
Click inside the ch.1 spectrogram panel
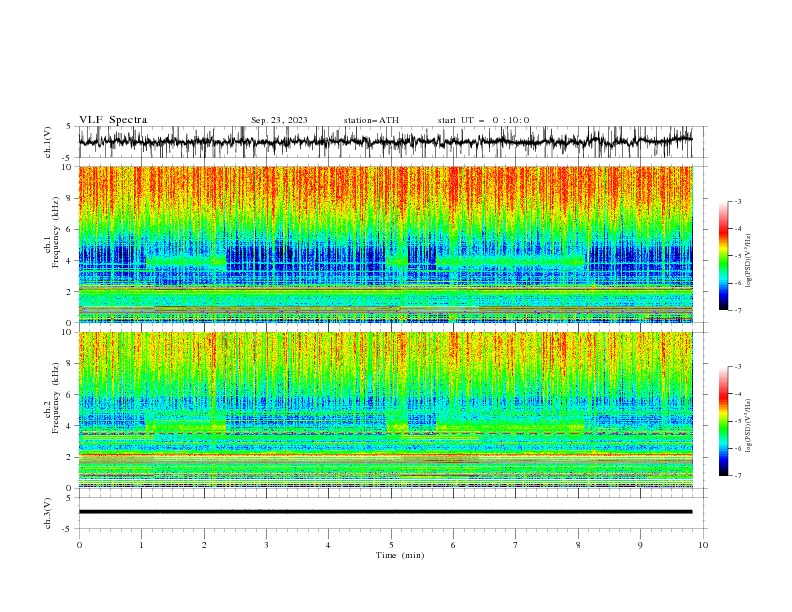(x=386, y=244)
